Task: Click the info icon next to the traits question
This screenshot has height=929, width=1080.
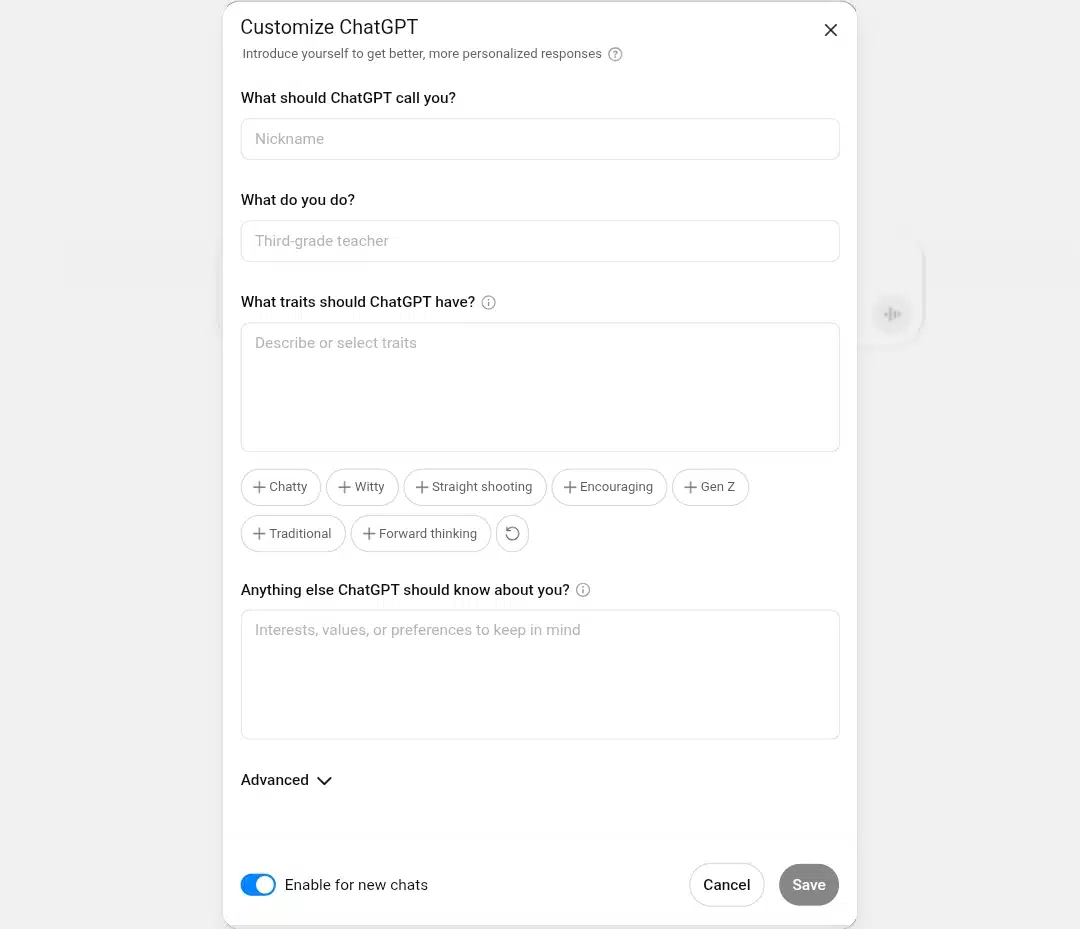Action: click(x=488, y=302)
